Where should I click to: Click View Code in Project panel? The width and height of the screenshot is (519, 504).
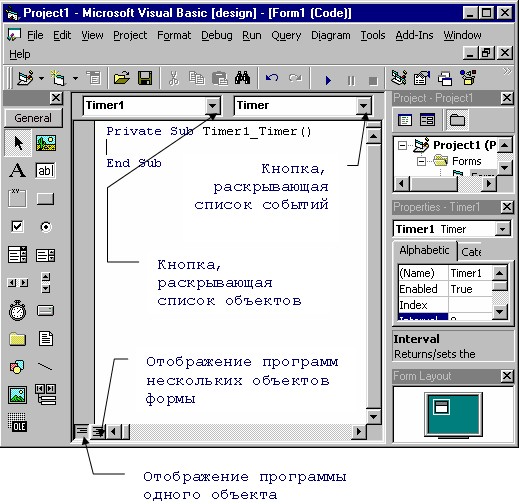[x=405, y=120]
